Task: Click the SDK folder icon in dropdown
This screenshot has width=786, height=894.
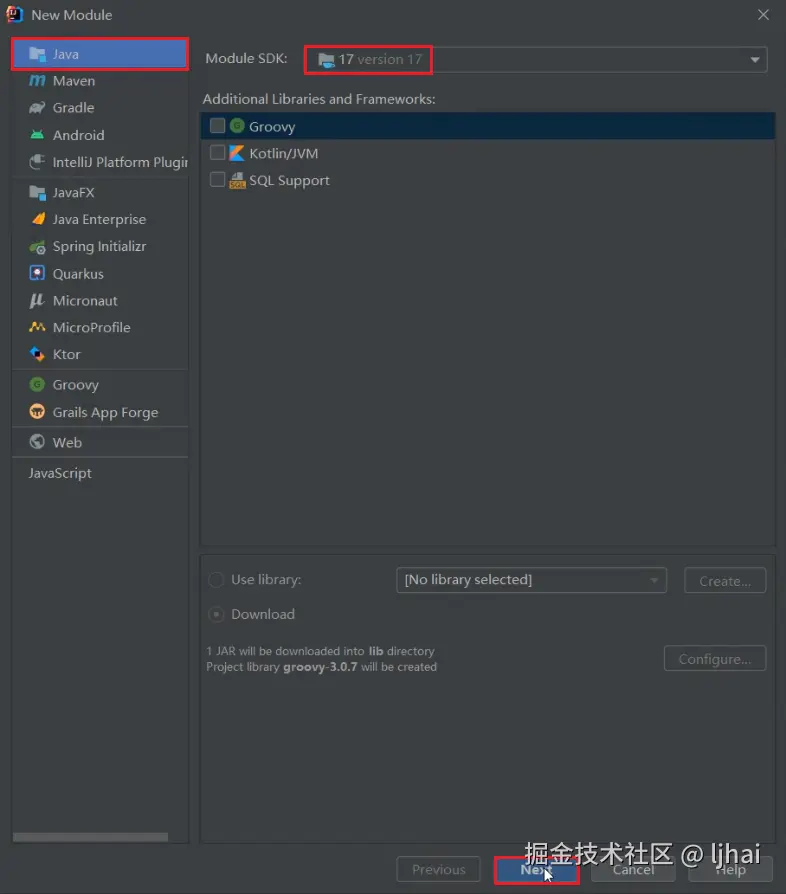Action: coord(326,60)
